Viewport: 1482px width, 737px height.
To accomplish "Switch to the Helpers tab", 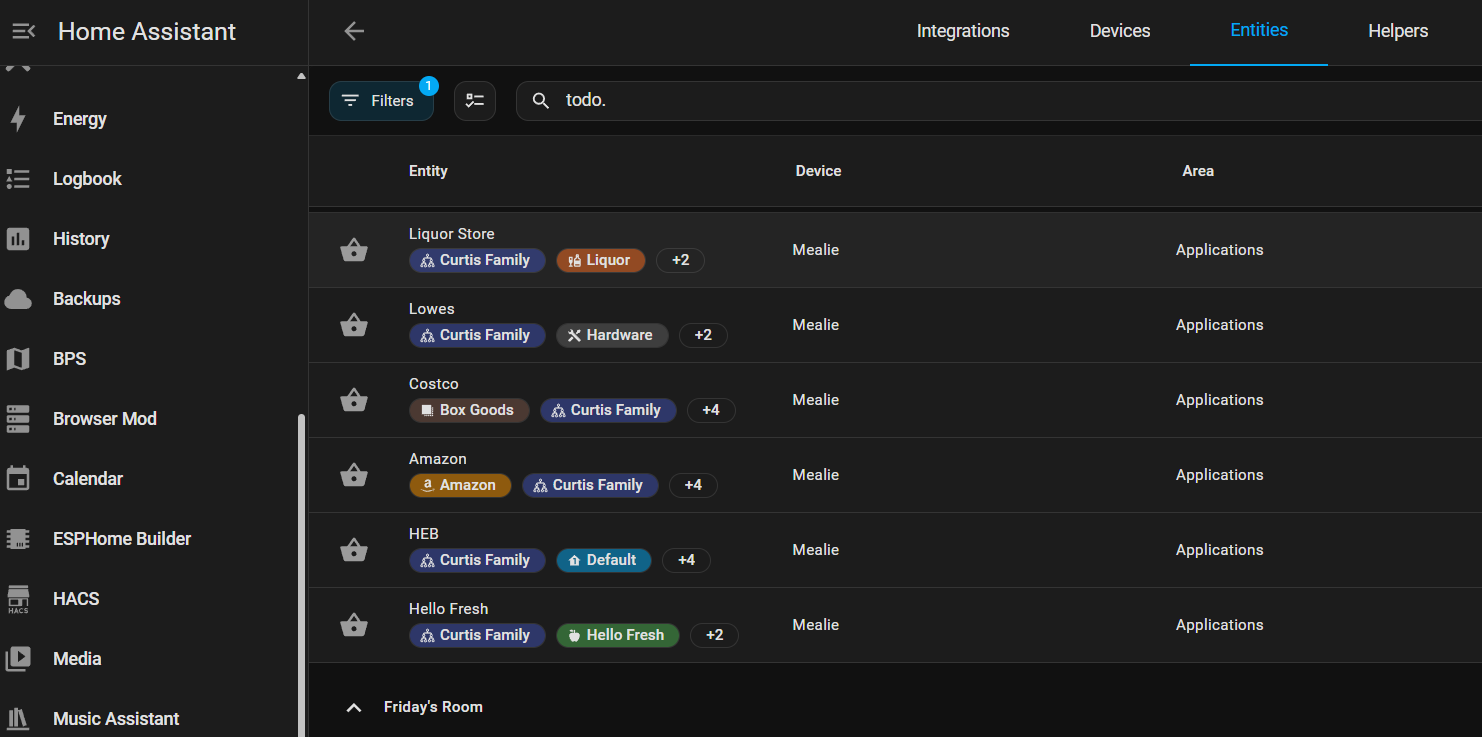I will [1398, 31].
